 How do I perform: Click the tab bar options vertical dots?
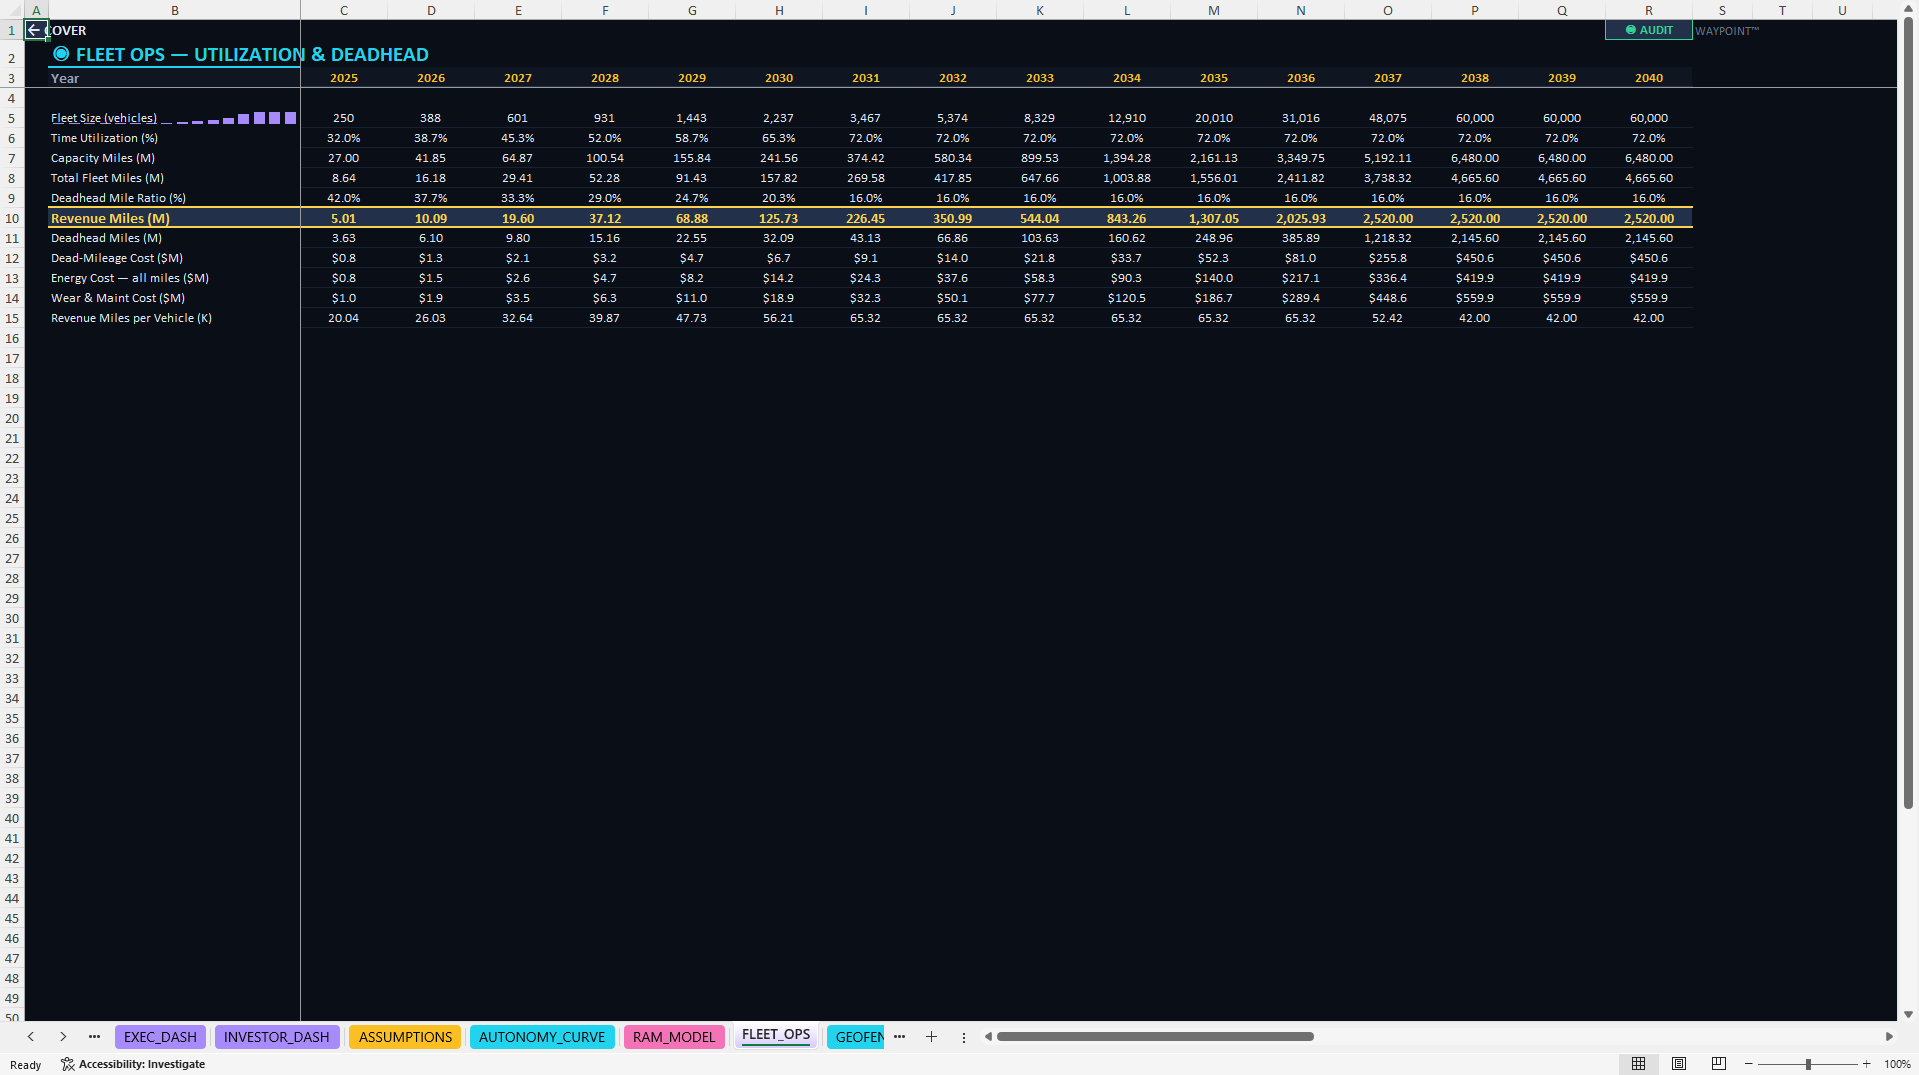(964, 1037)
